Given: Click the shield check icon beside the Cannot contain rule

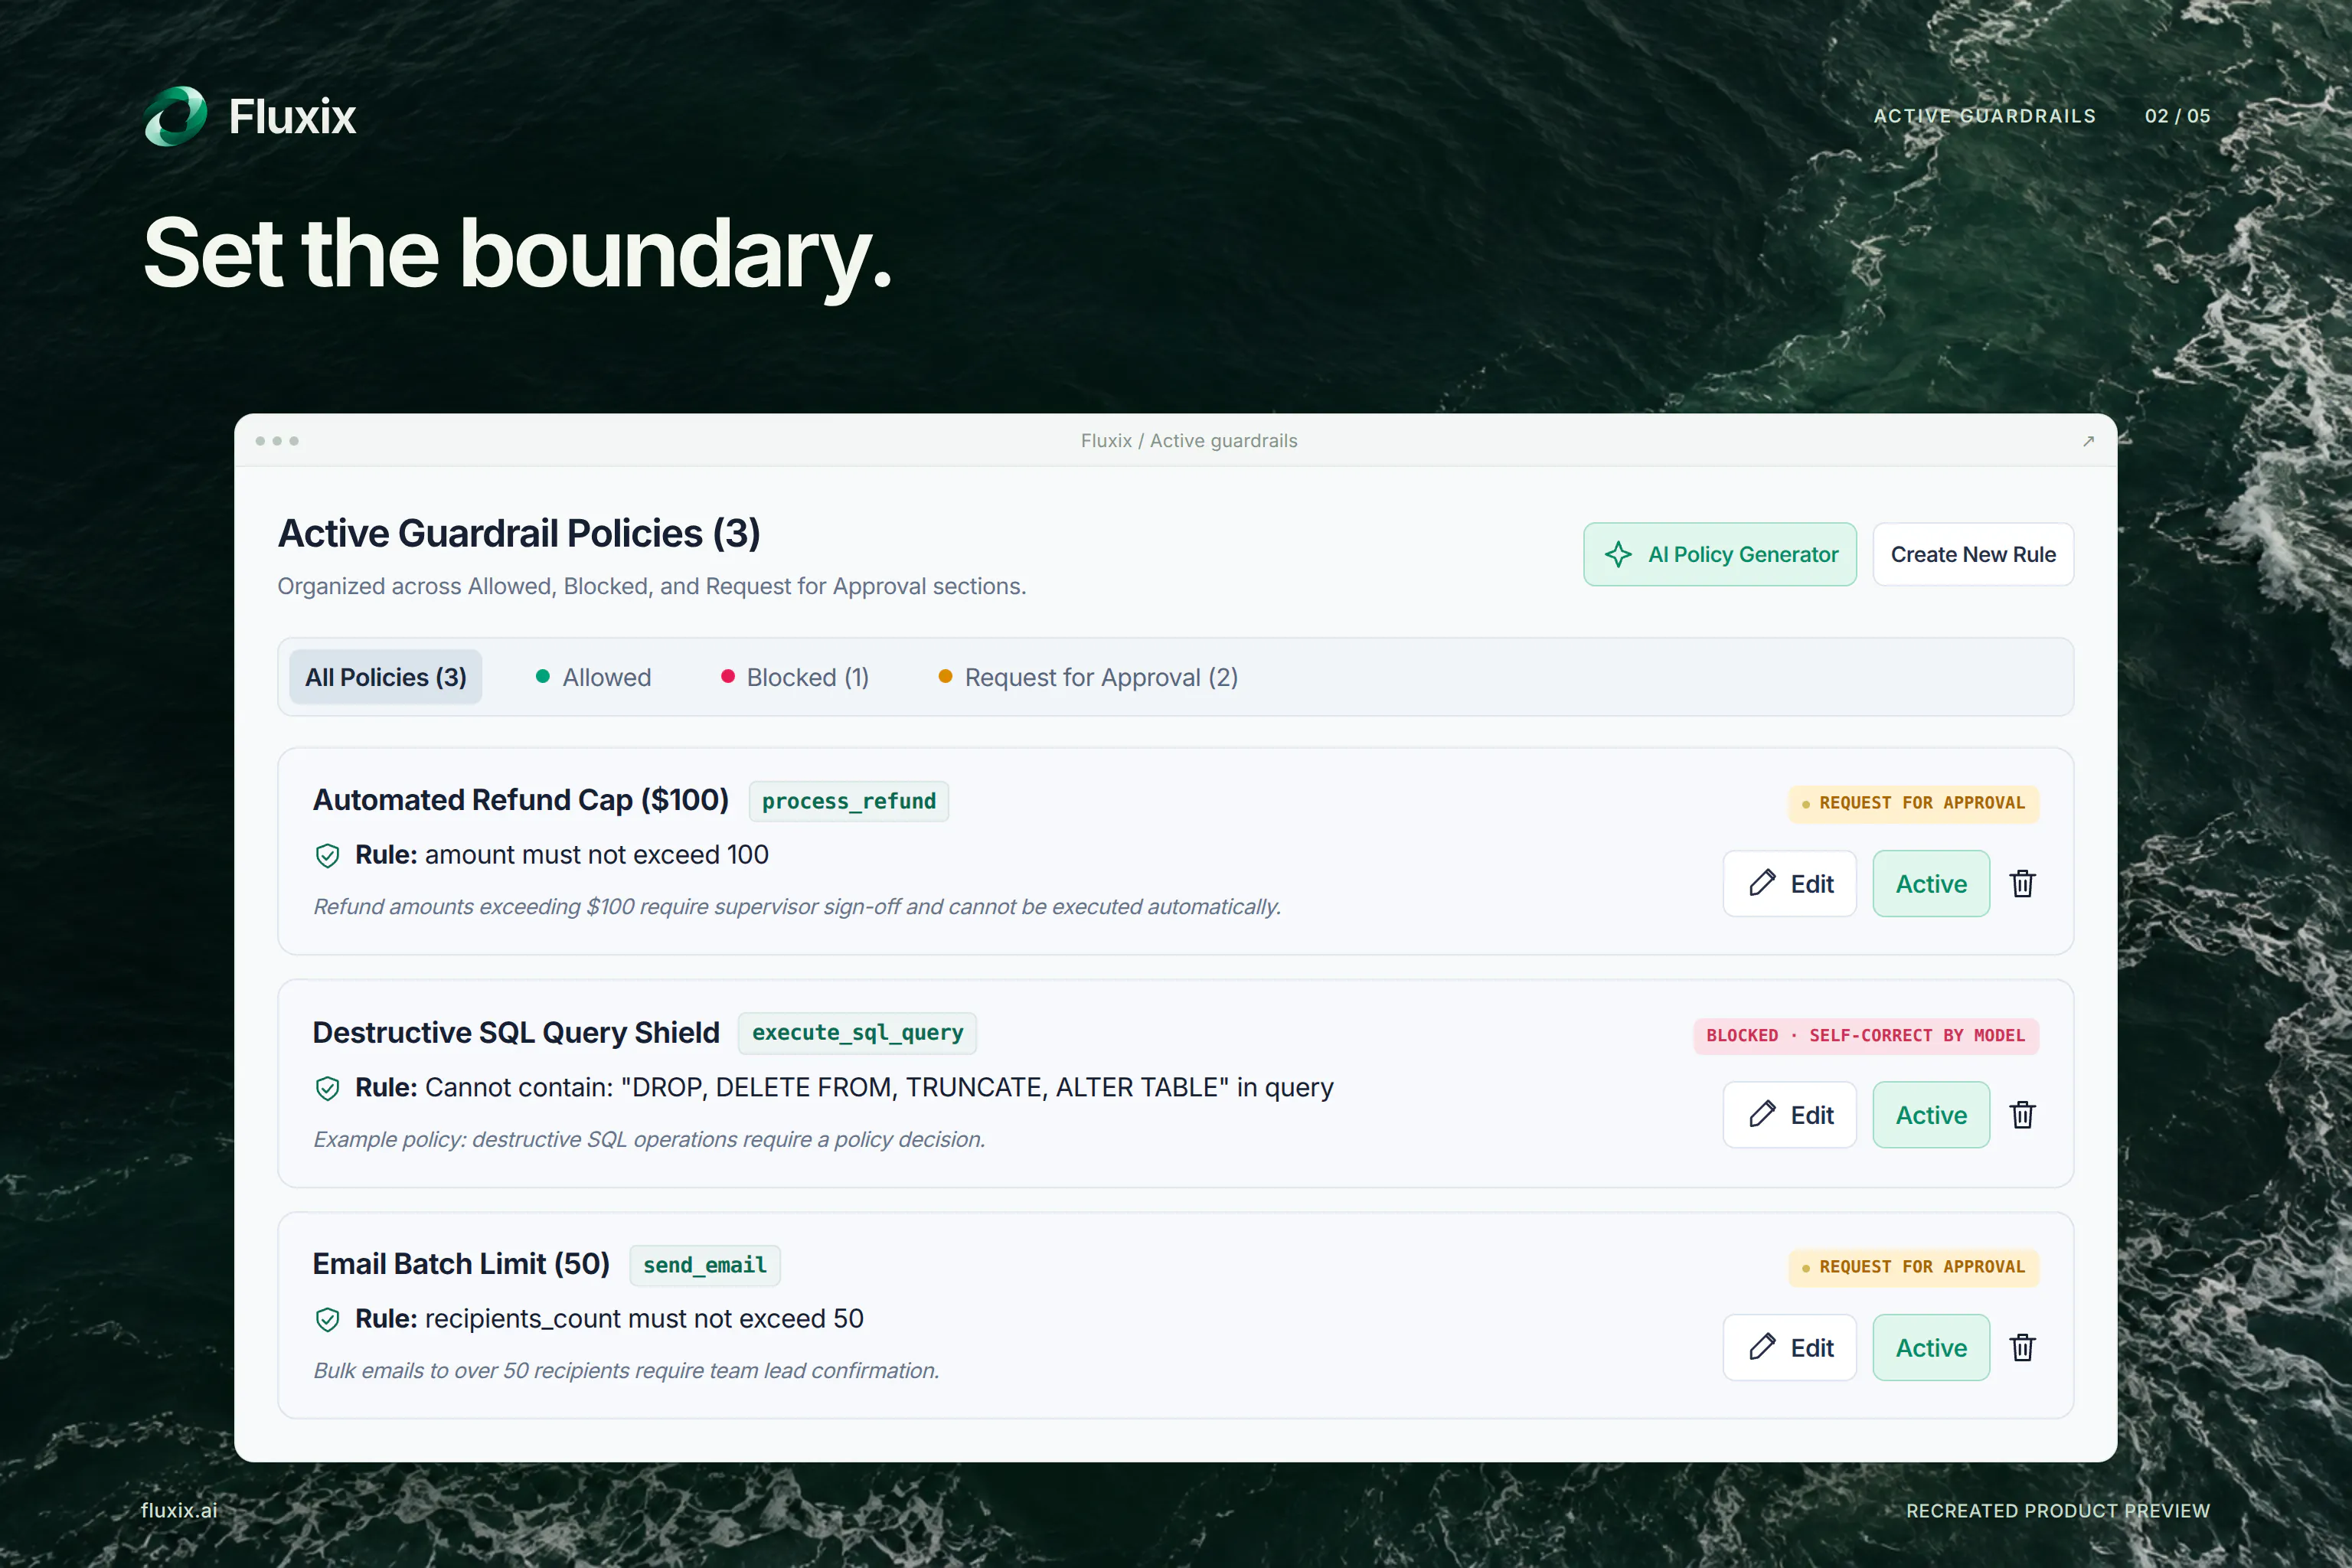Looking at the screenshot, I should click(x=327, y=1088).
